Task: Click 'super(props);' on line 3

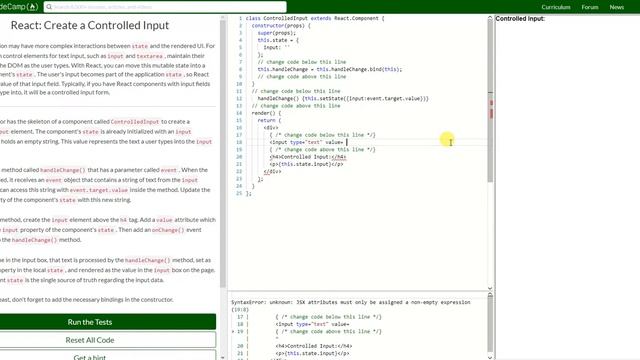Action: click(x=276, y=33)
